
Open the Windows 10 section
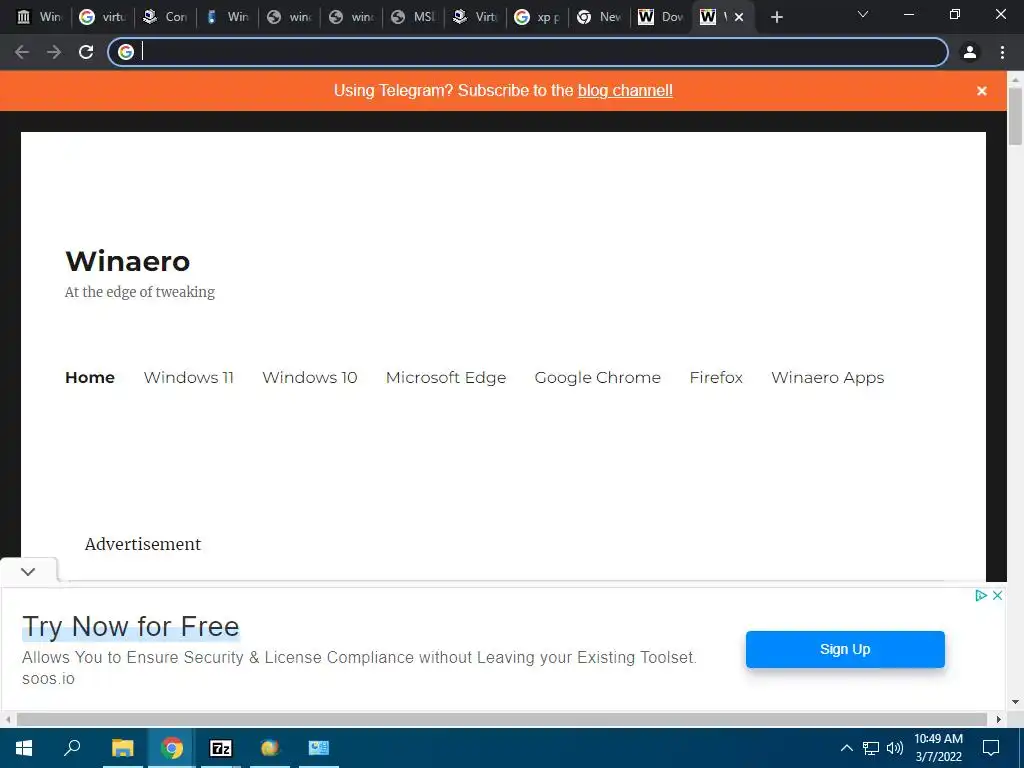pos(310,377)
